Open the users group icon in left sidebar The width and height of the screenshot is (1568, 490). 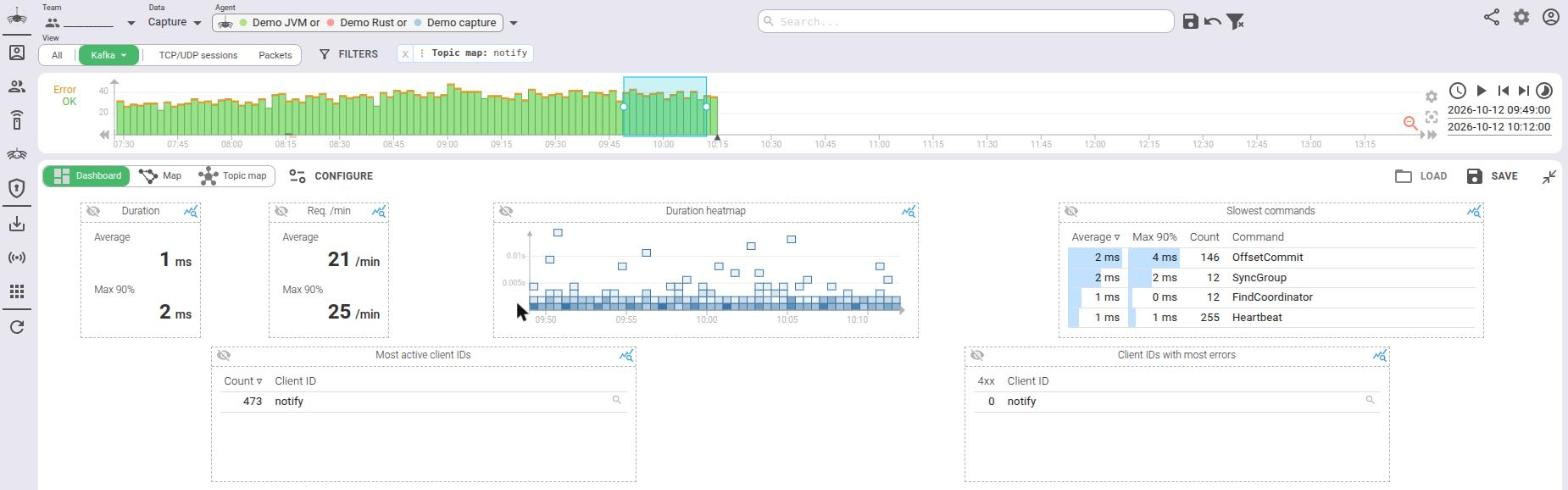pos(16,87)
